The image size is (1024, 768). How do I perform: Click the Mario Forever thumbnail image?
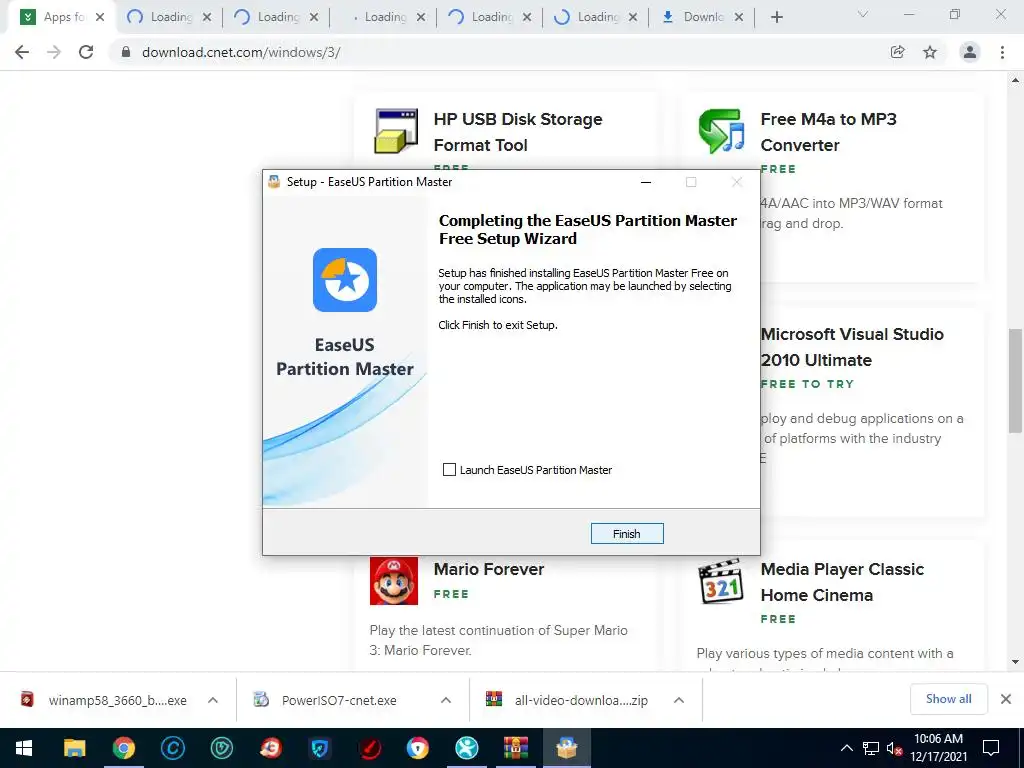(x=394, y=581)
